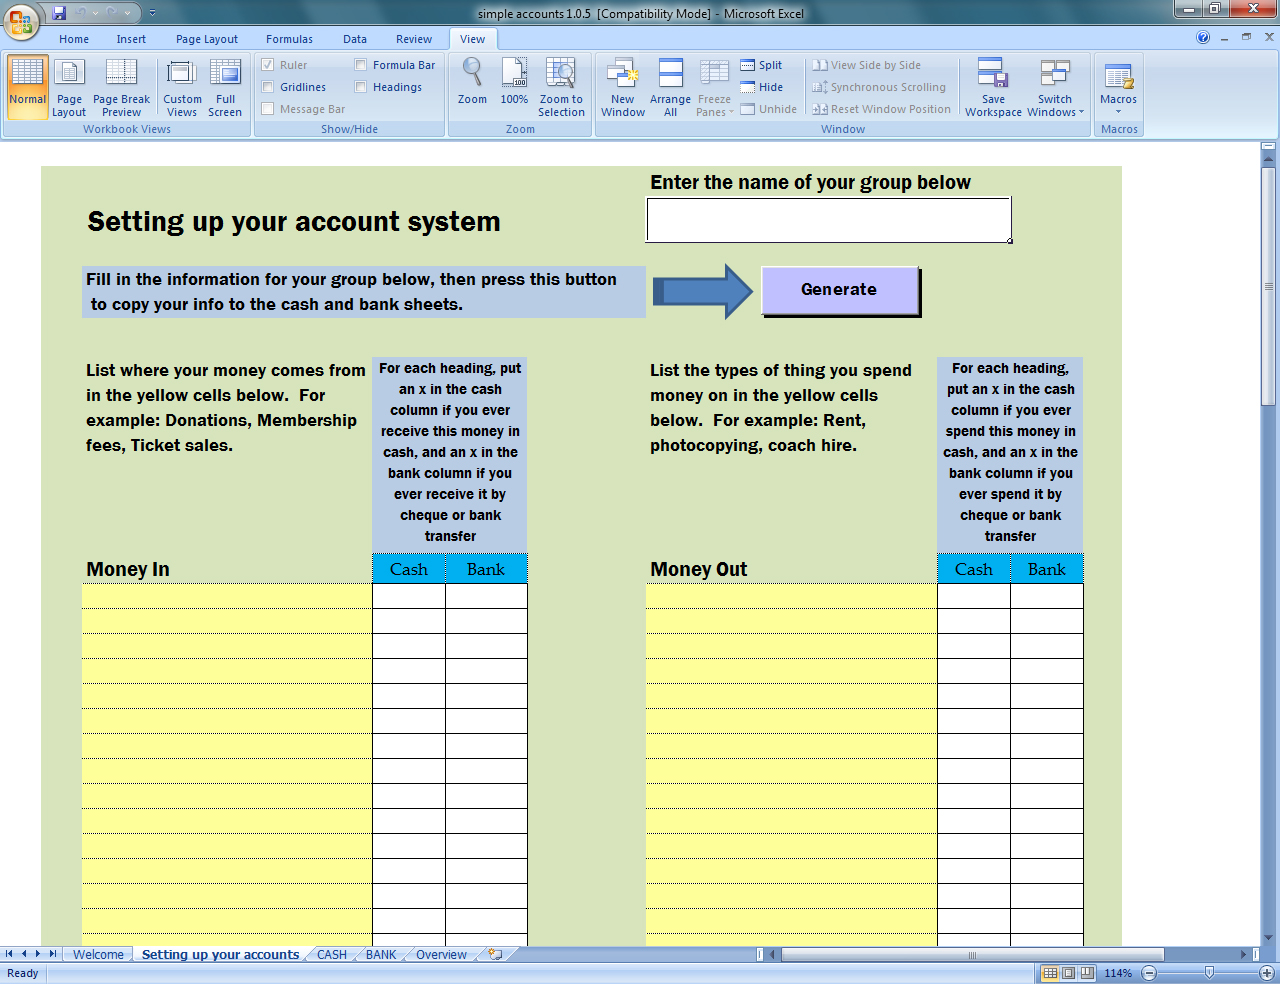Image resolution: width=1280 pixels, height=984 pixels.
Task: Switch to Normal workbook view
Action: (x=27, y=86)
